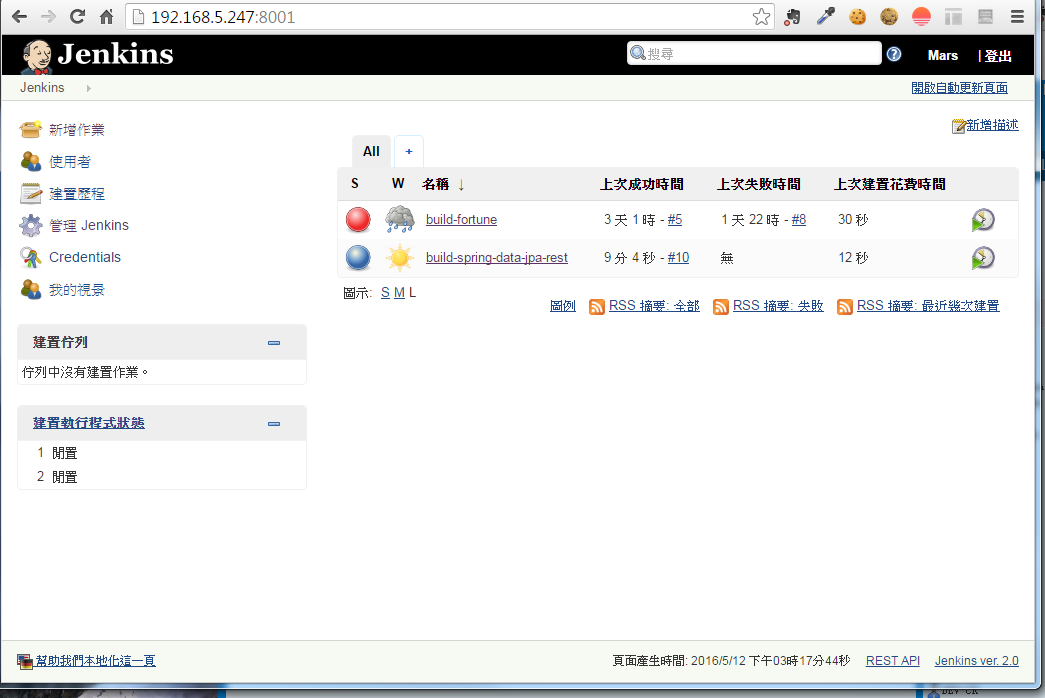Open 使用者 (users) page
The height and width of the screenshot is (698, 1045).
tap(69, 161)
